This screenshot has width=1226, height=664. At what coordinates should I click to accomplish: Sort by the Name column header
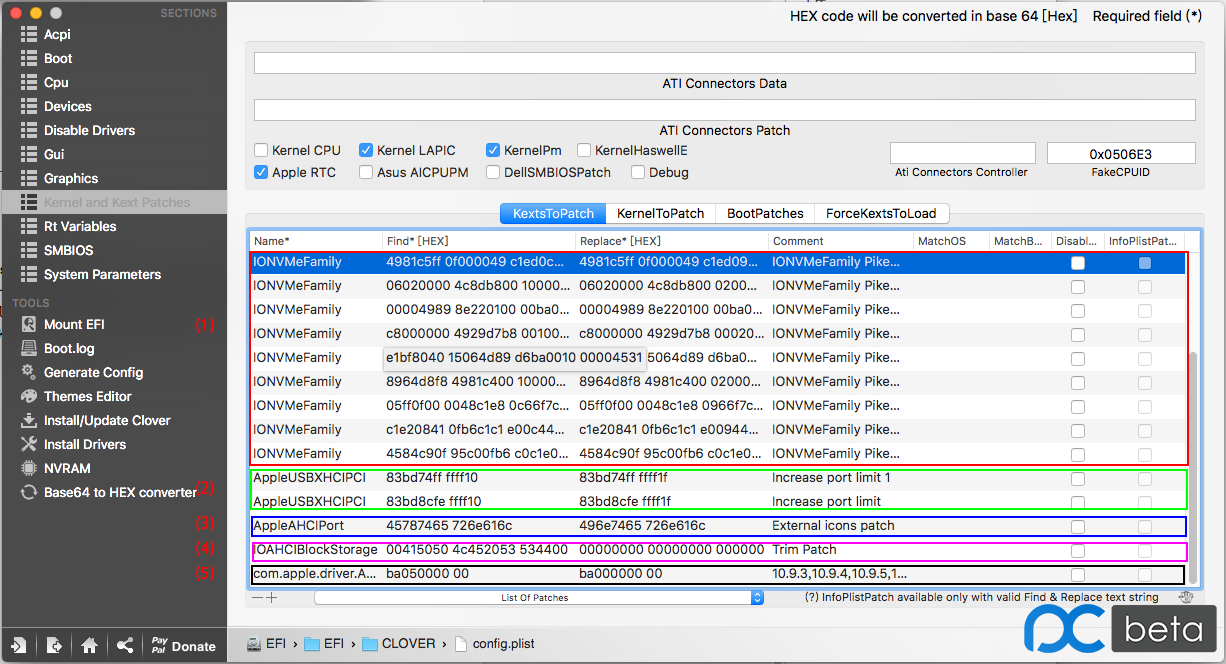[x=315, y=241]
